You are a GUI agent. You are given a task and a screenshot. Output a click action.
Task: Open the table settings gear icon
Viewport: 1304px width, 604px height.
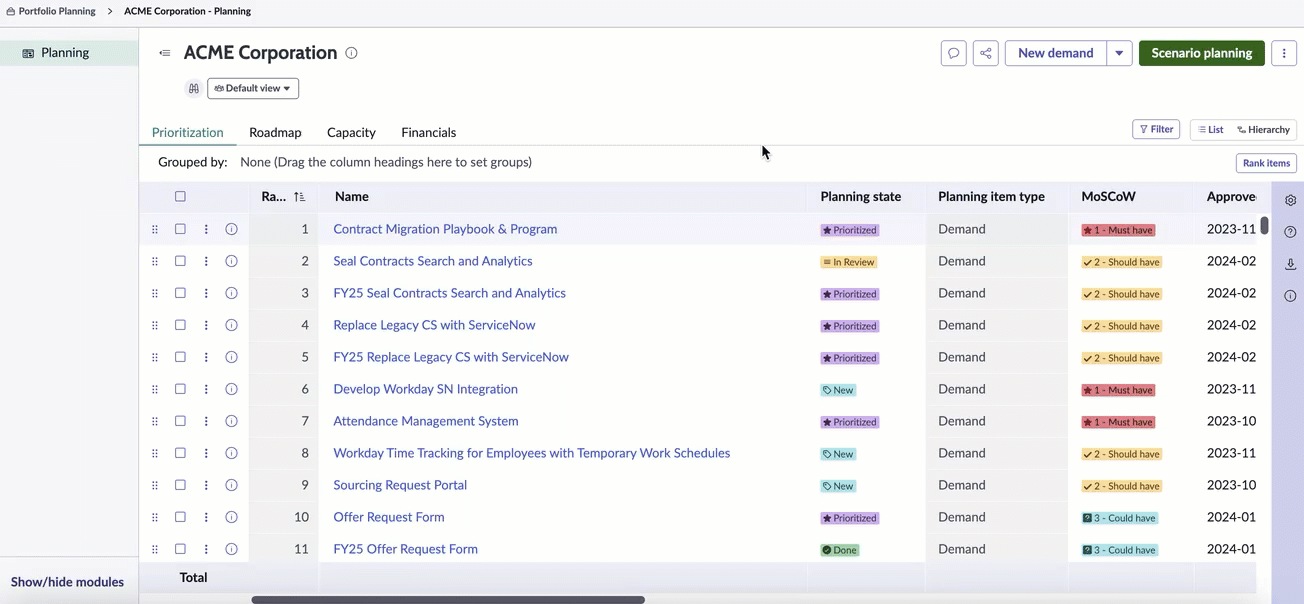(x=1291, y=200)
